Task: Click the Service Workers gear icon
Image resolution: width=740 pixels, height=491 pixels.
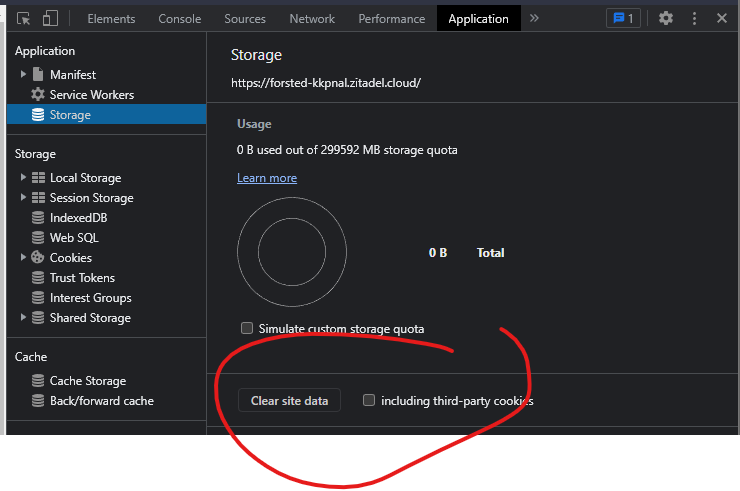Action: coord(38,94)
